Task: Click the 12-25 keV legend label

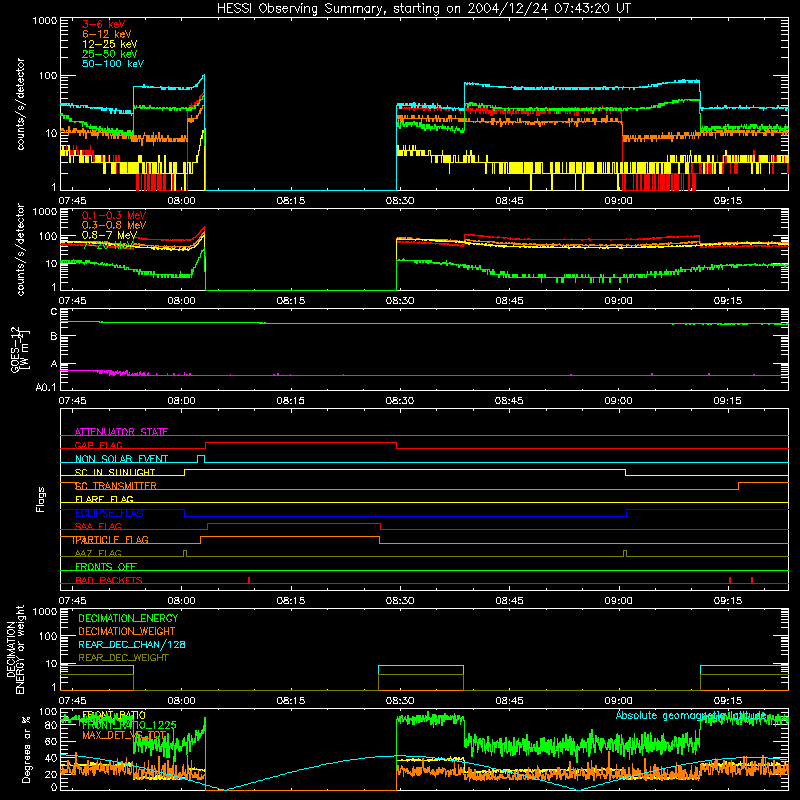Action: (x=110, y=44)
